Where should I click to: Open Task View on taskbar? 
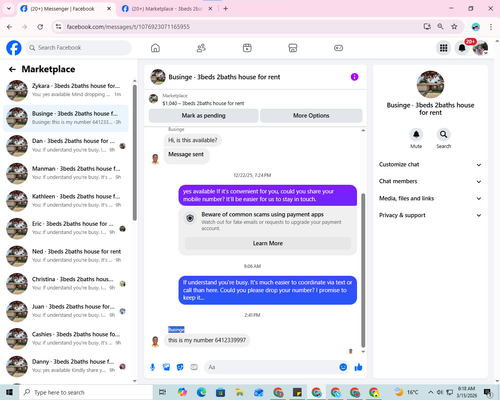pyautogui.click(x=162, y=392)
